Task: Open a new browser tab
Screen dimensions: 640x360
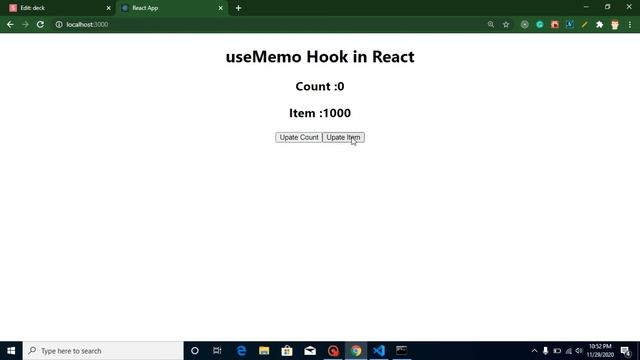Action: pos(238,8)
